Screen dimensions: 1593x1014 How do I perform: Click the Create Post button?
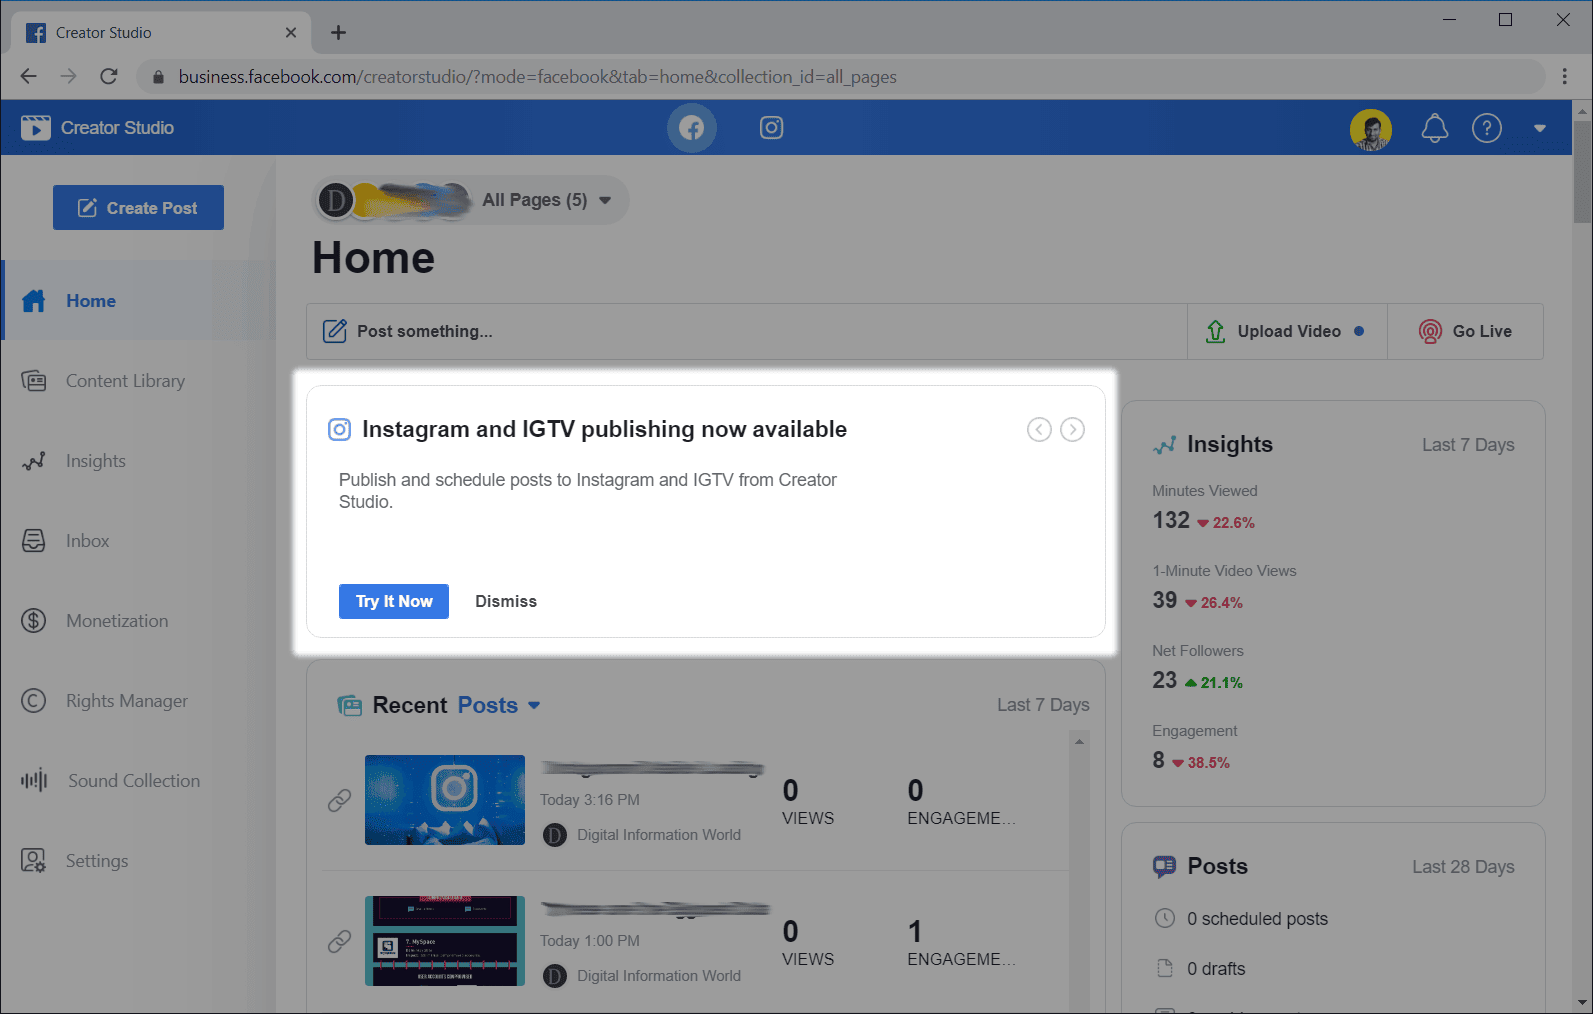point(138,207)
